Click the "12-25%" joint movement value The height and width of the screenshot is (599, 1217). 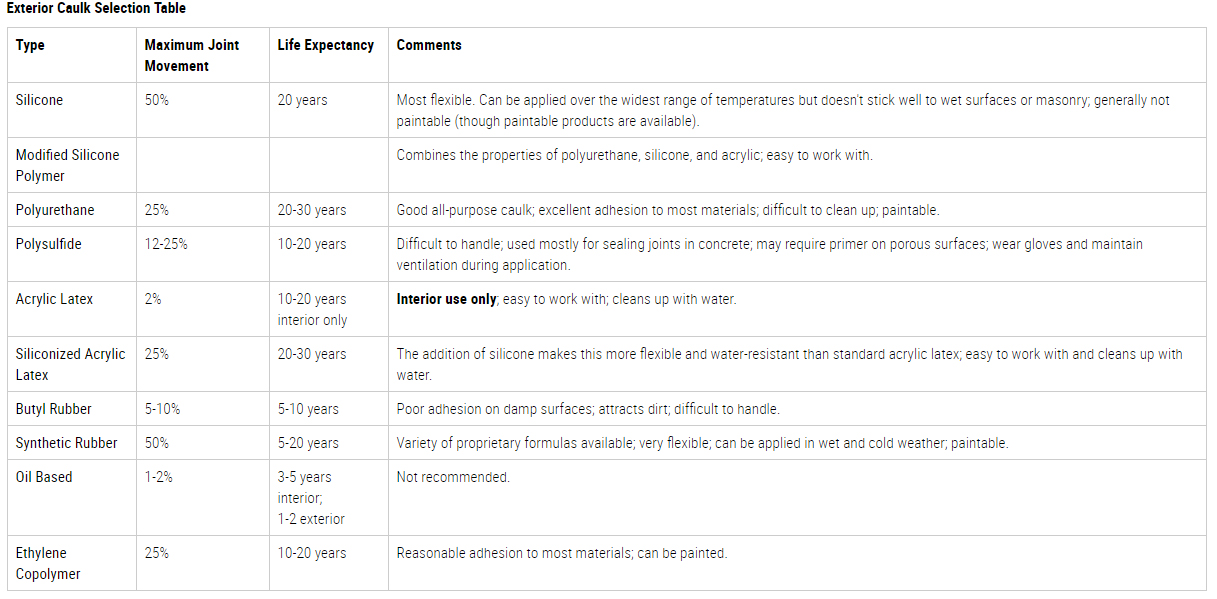point(166,244)
